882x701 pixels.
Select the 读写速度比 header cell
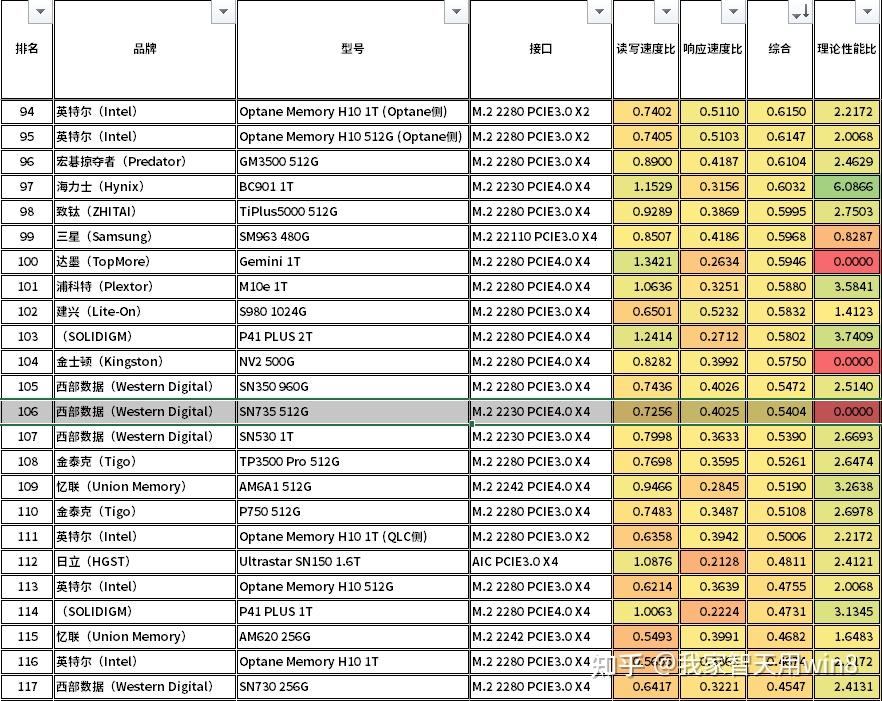point(646,50)
